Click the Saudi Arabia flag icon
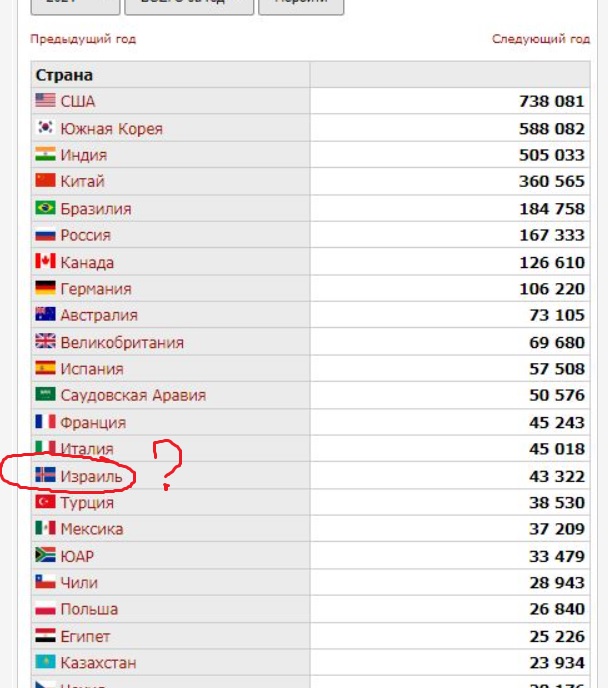608x688 pixels. tap(45, 394)
